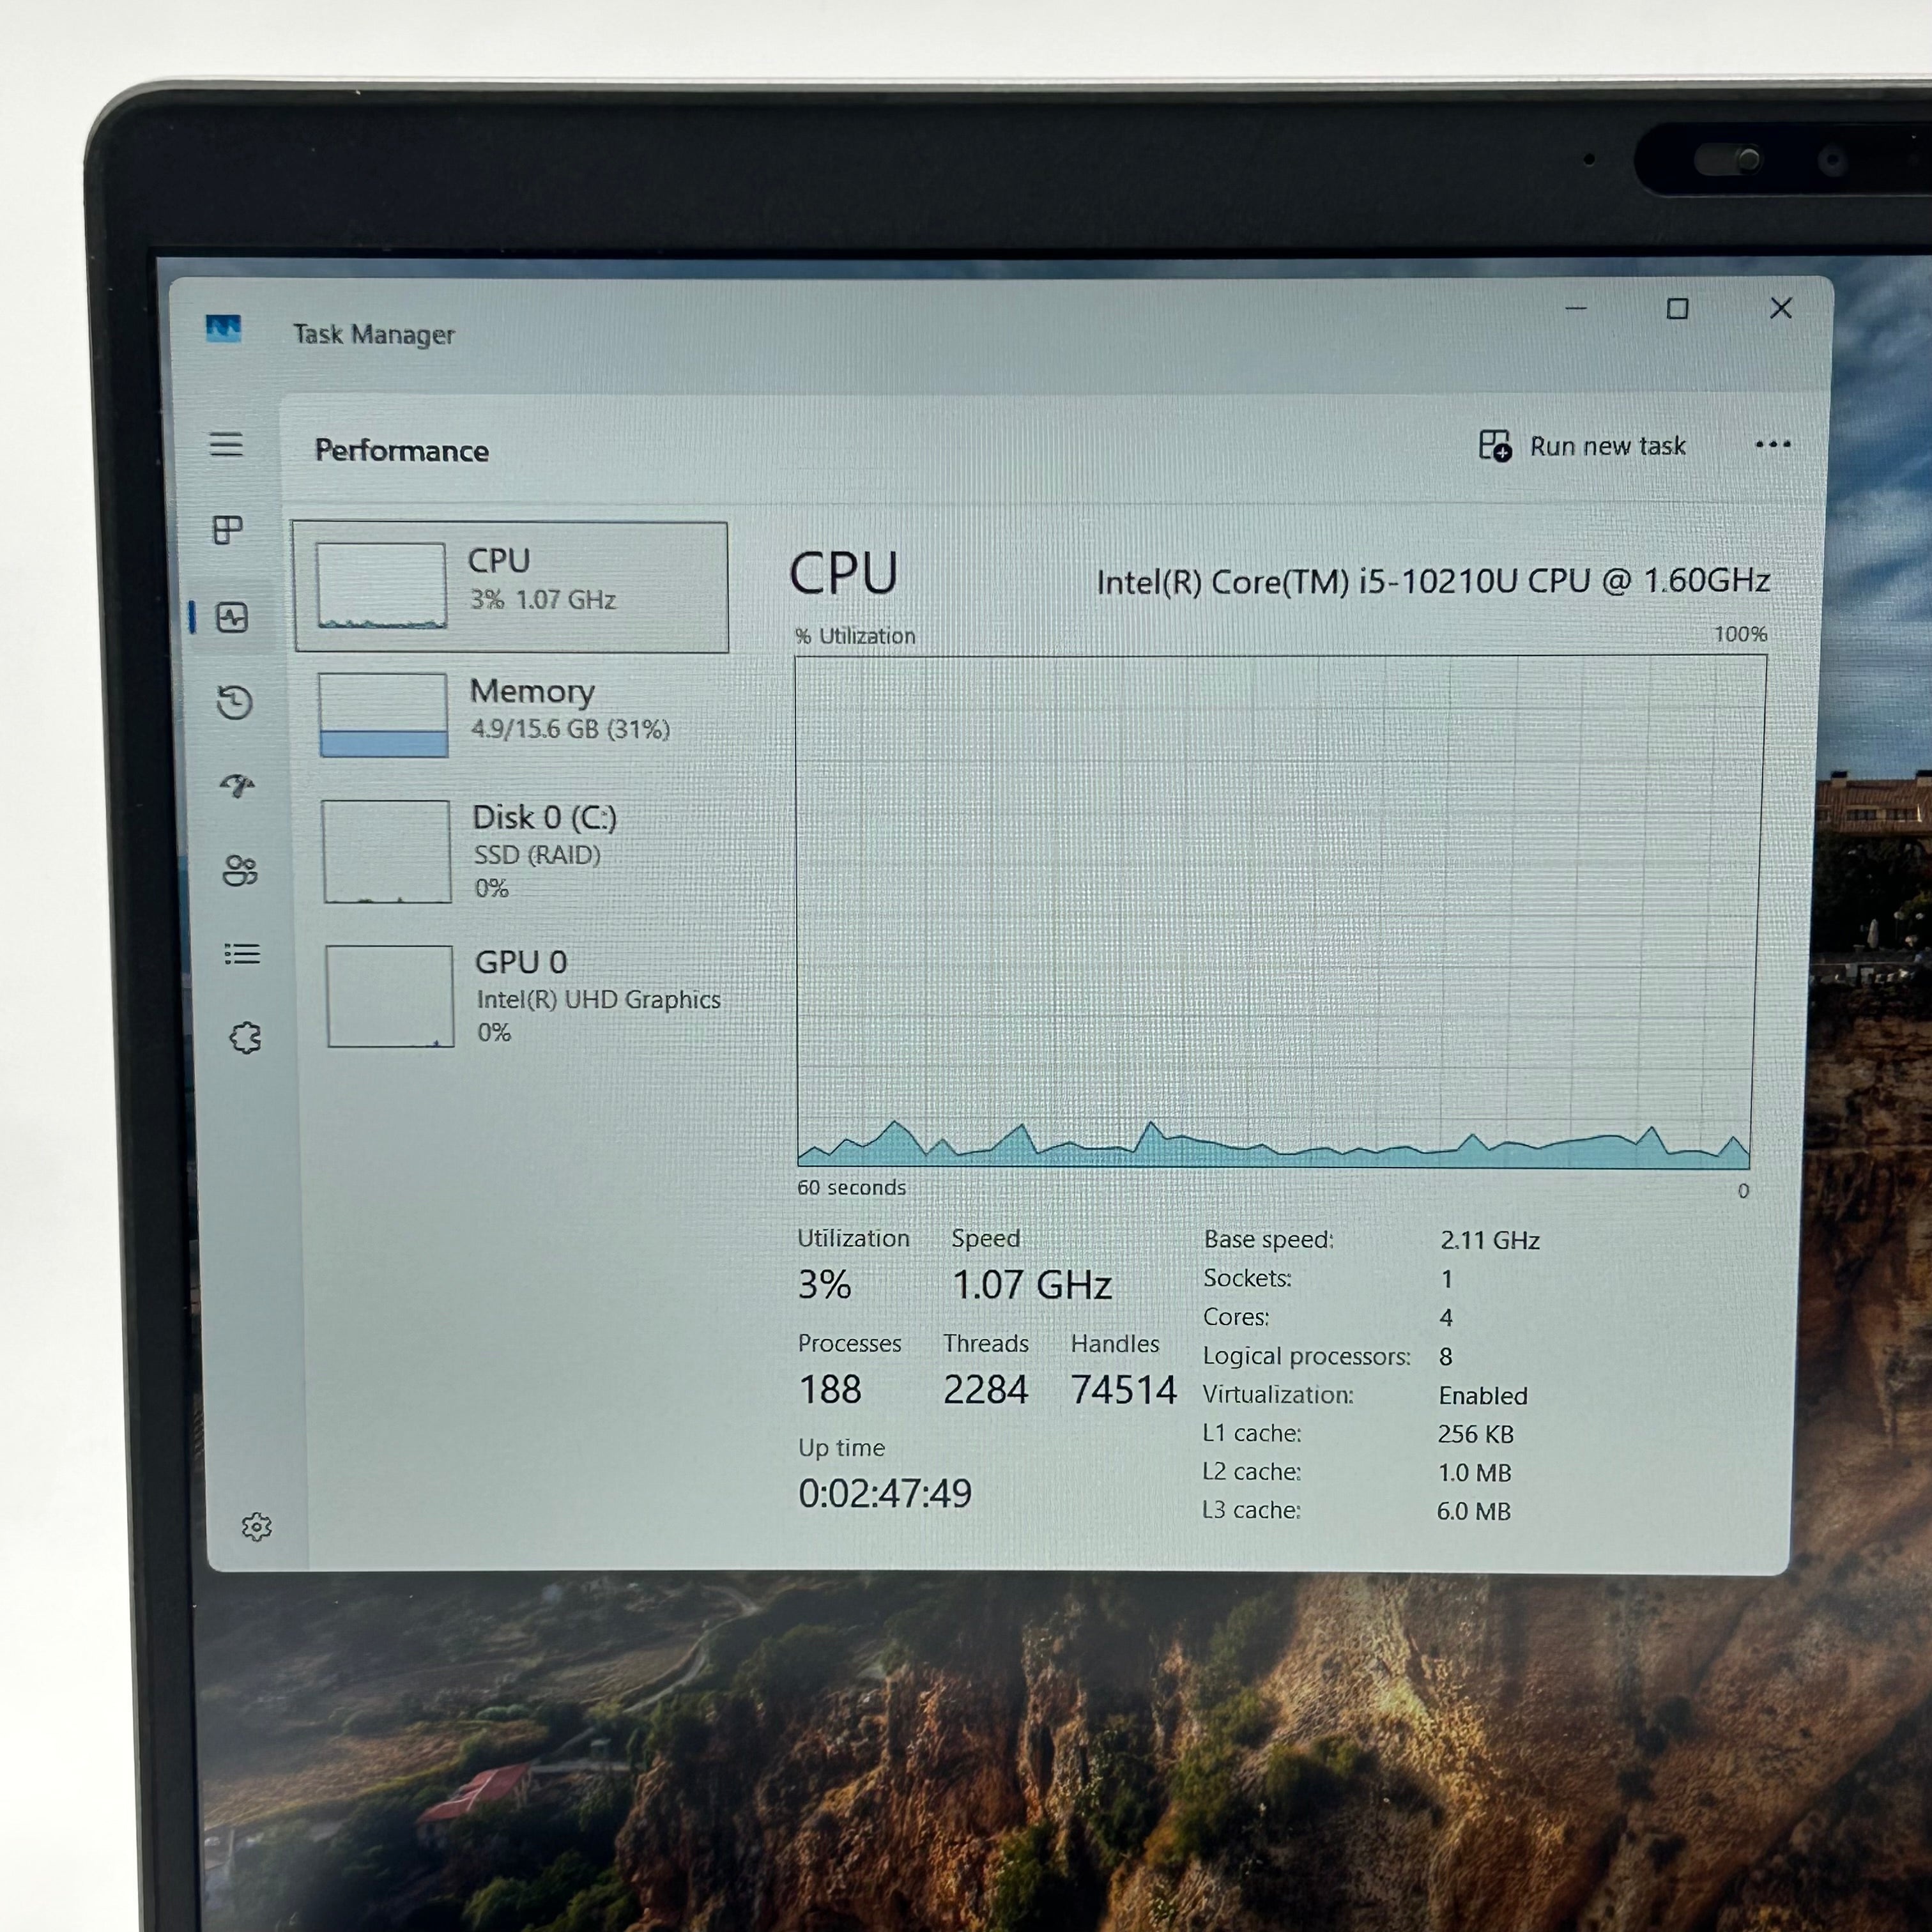The height and width of the screenshot is (1932, 1932).
Task: Click the Logical processors value 8
Action: coord(1445,1356)
